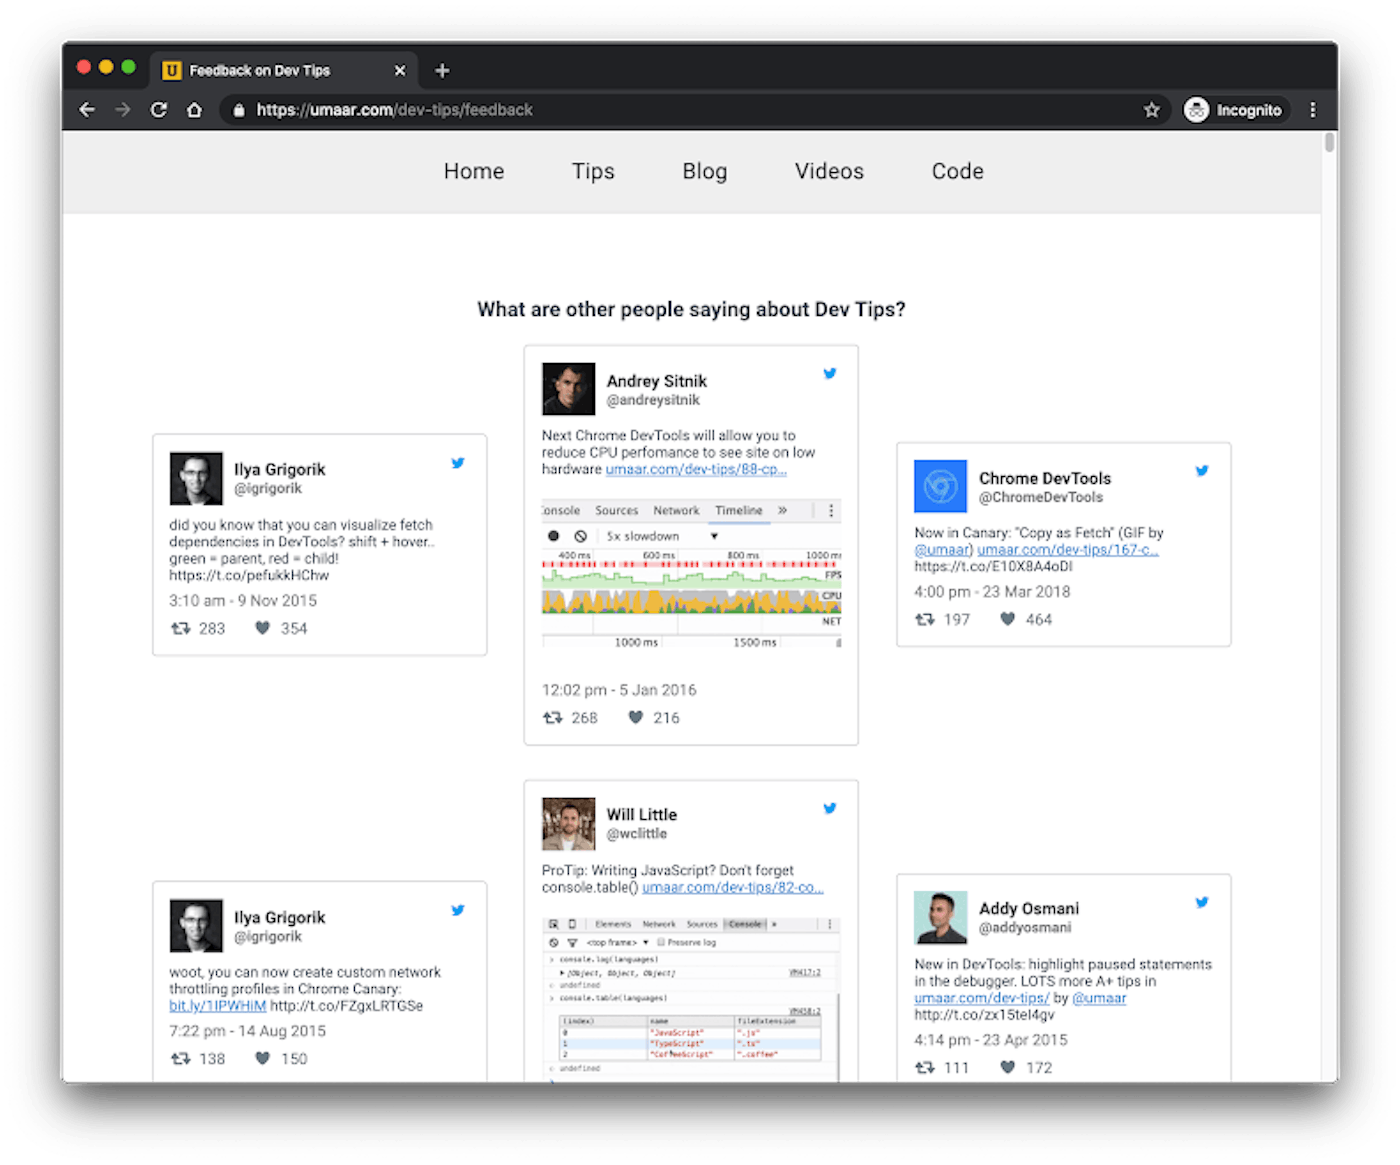Screen dimensions: 1400x1165
Task: Click the @ChromeDevTools handle
Action: pos(1041,497)
